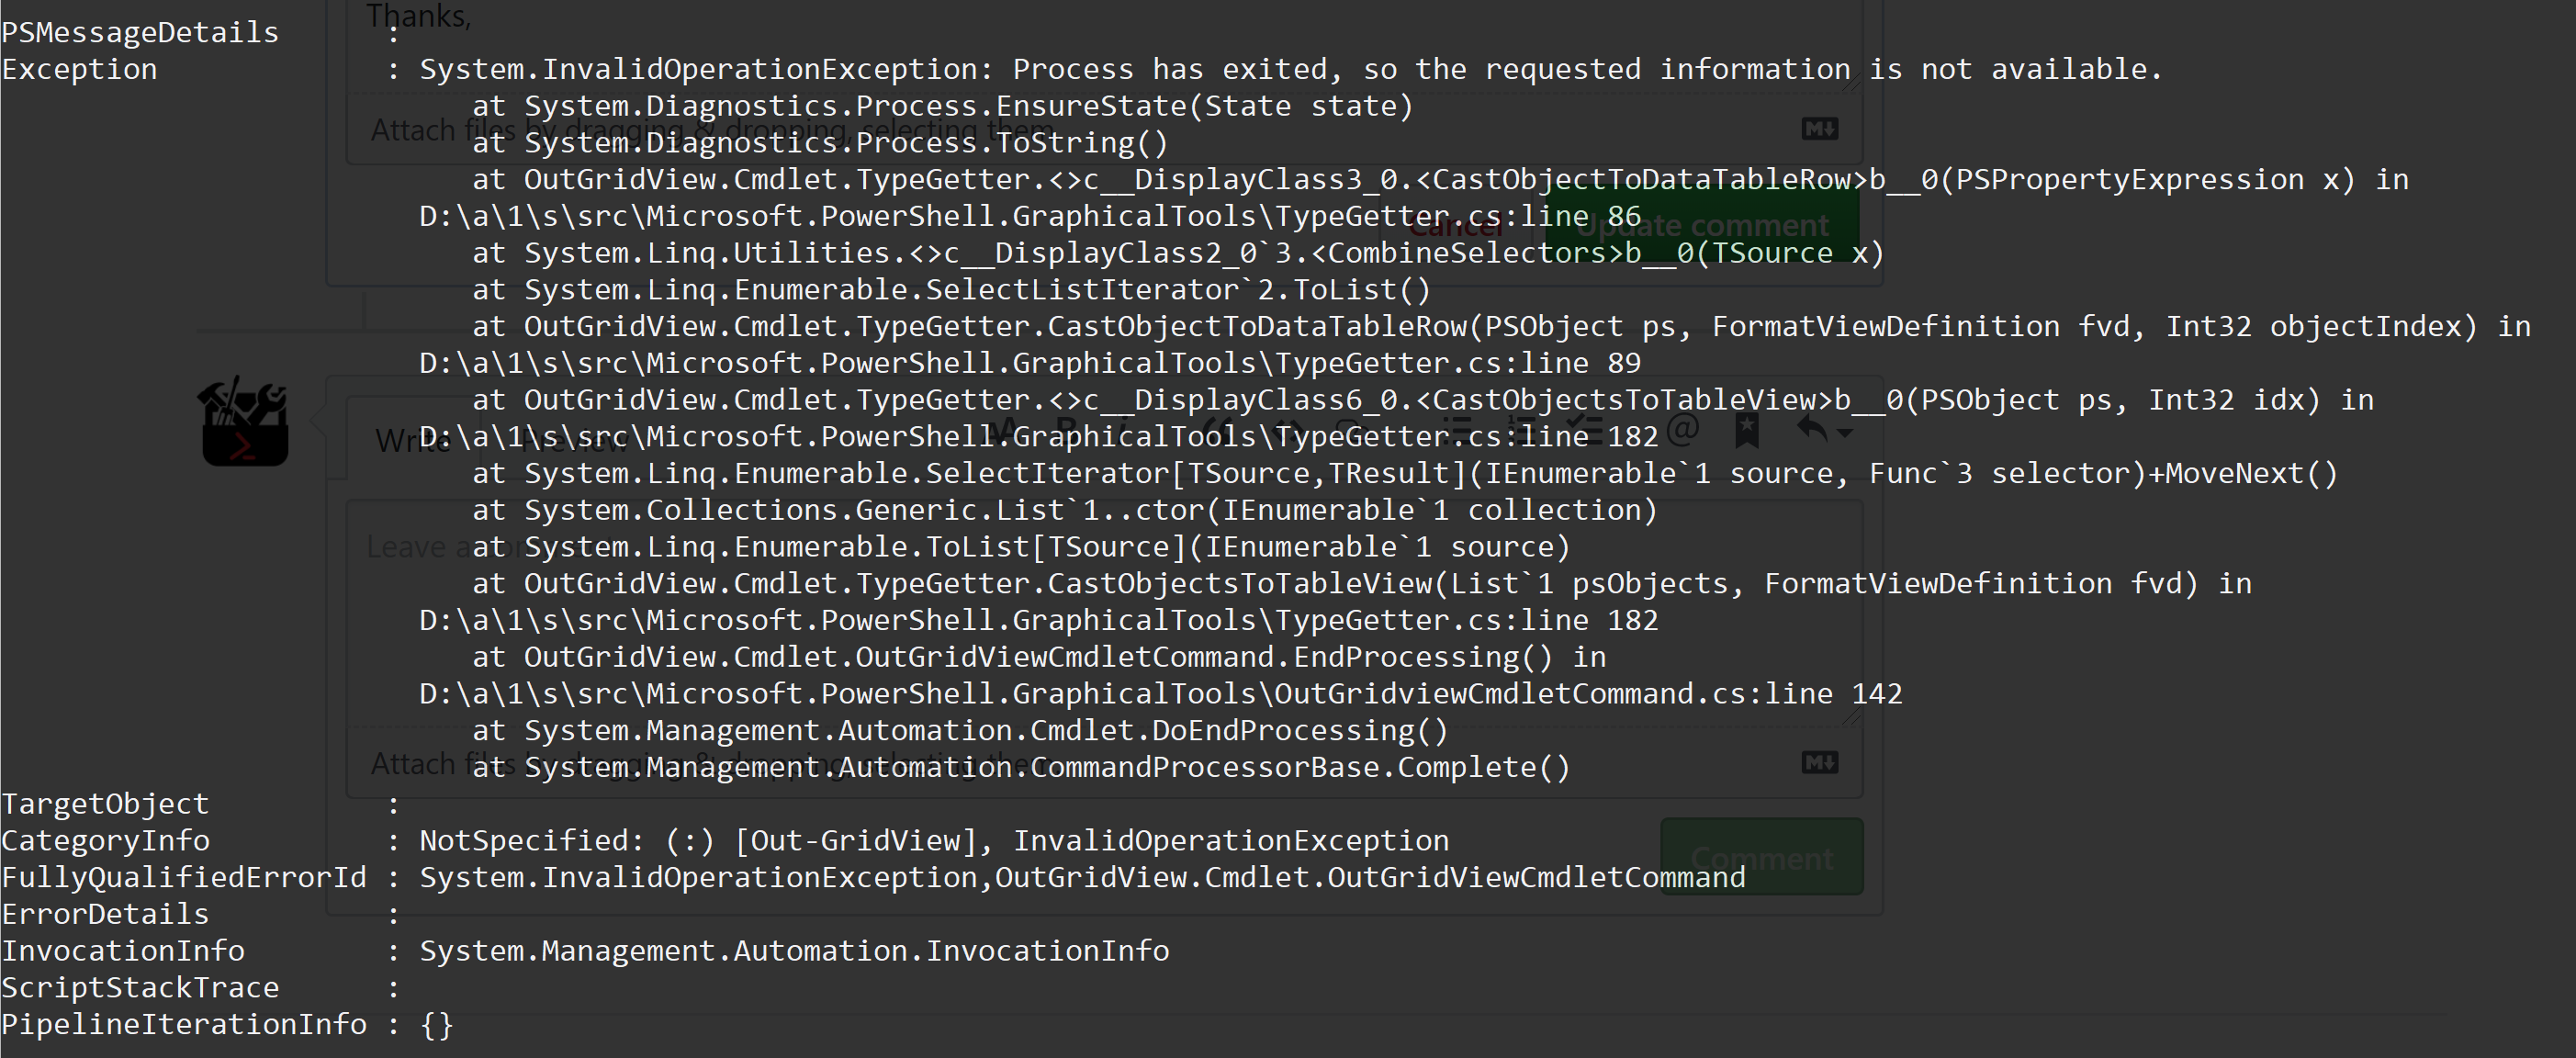Click the saved replies bookmark icon
2576x1058 pixels.
pos(1746,431)
